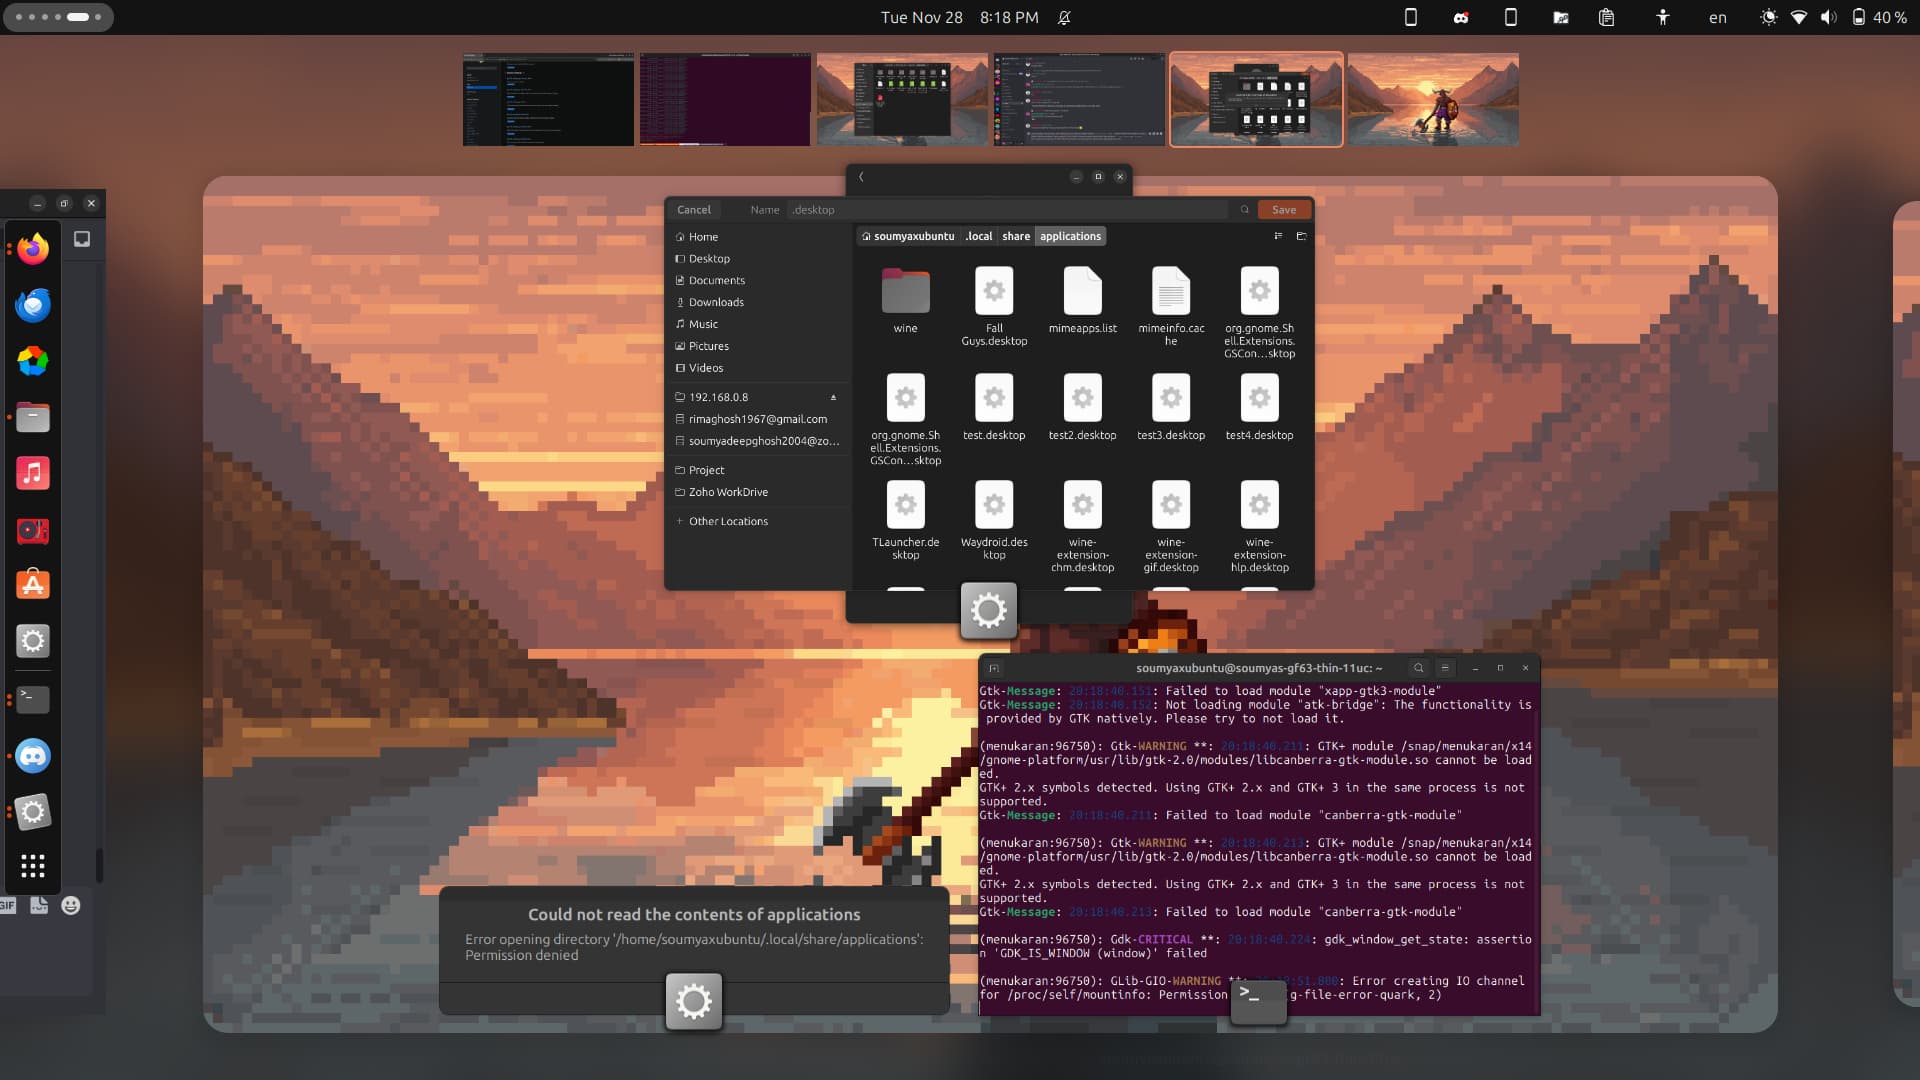Launch Thunderbird mail from the dock

(x=33, y=305)
